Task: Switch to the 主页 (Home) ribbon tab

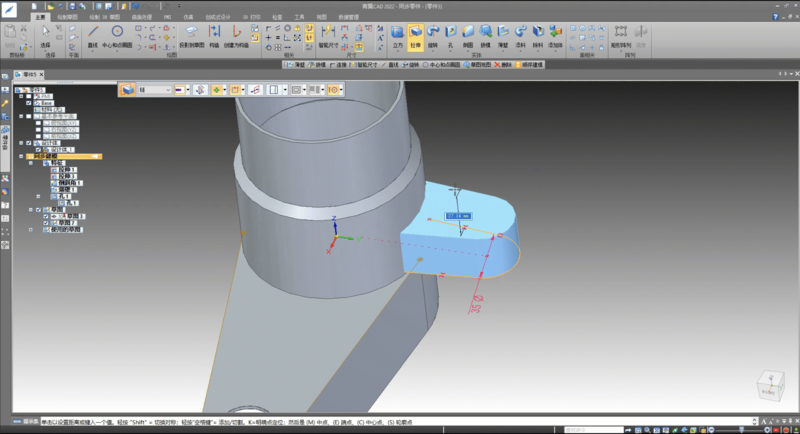Action: point(40,17)
